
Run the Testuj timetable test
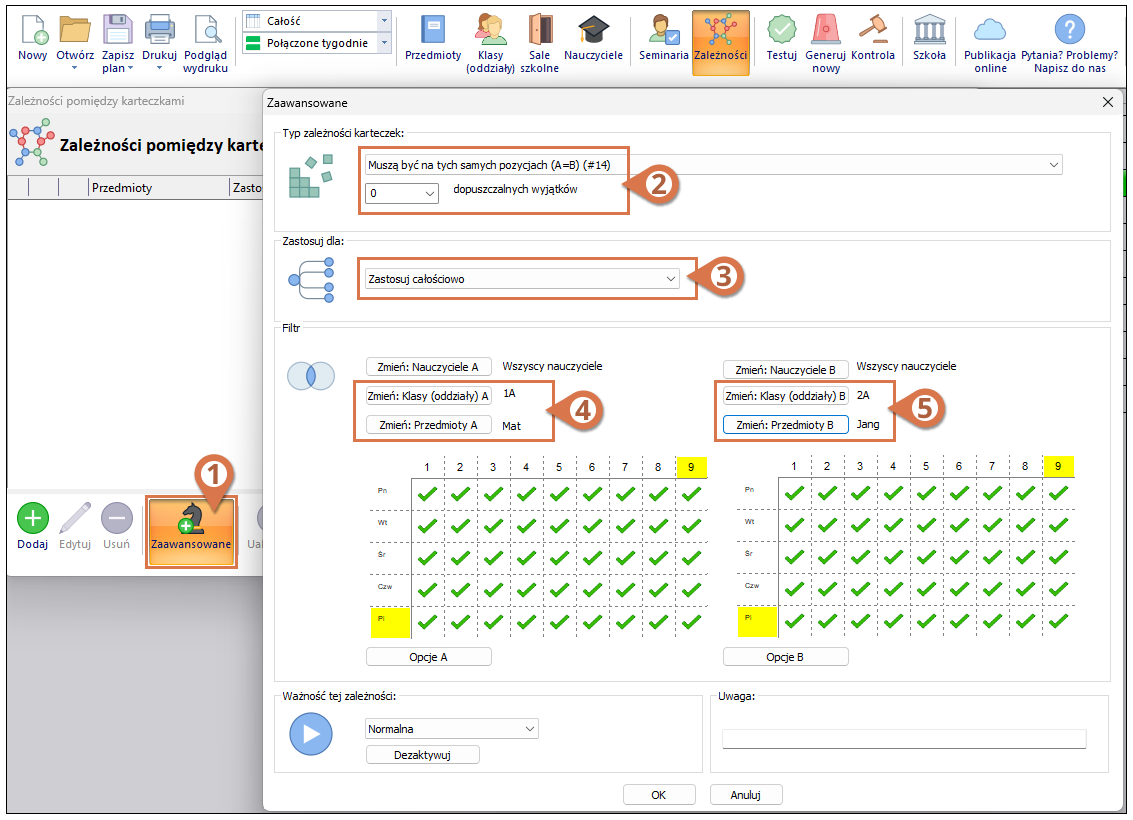tap(782, 38)
